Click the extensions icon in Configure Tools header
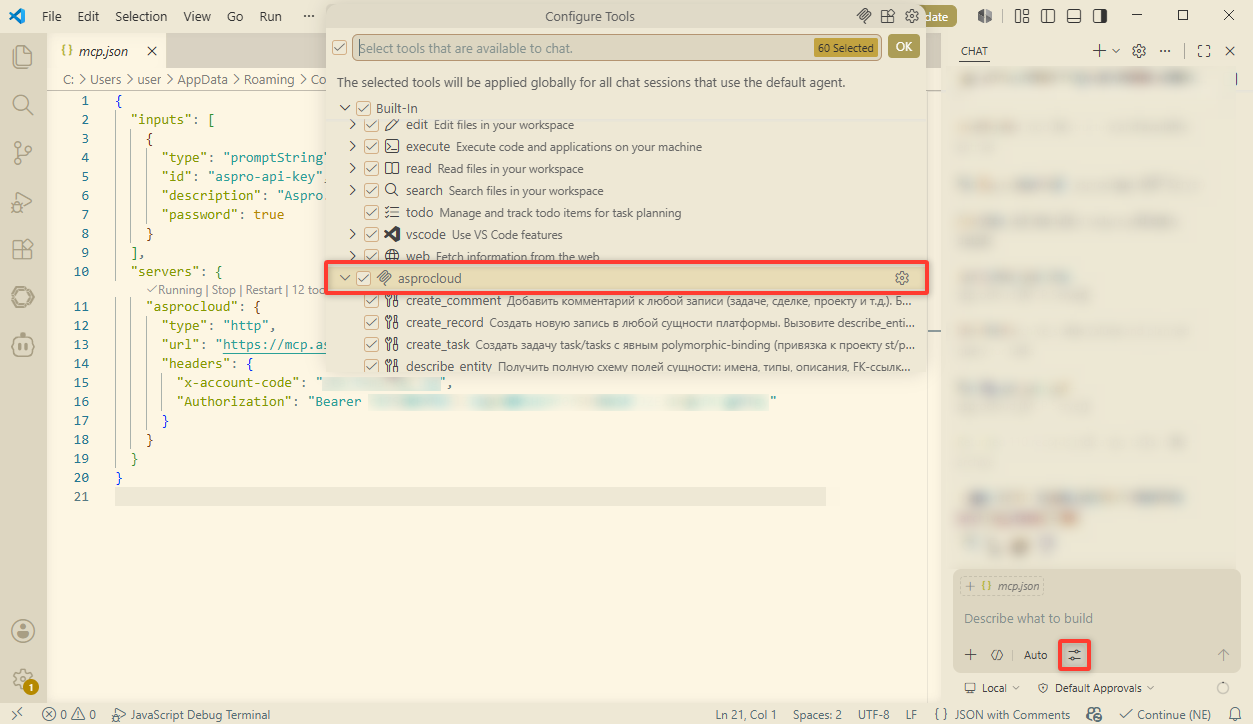The image size is (1253, 724). (x=888, y=16)
